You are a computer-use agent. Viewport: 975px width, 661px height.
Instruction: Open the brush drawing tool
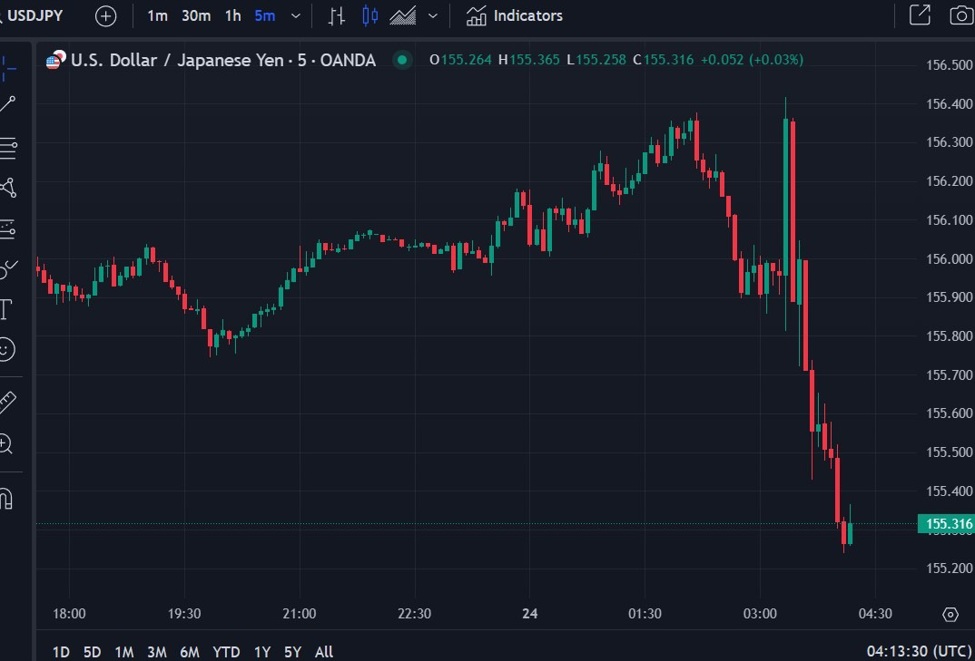(x=7, y=268)
